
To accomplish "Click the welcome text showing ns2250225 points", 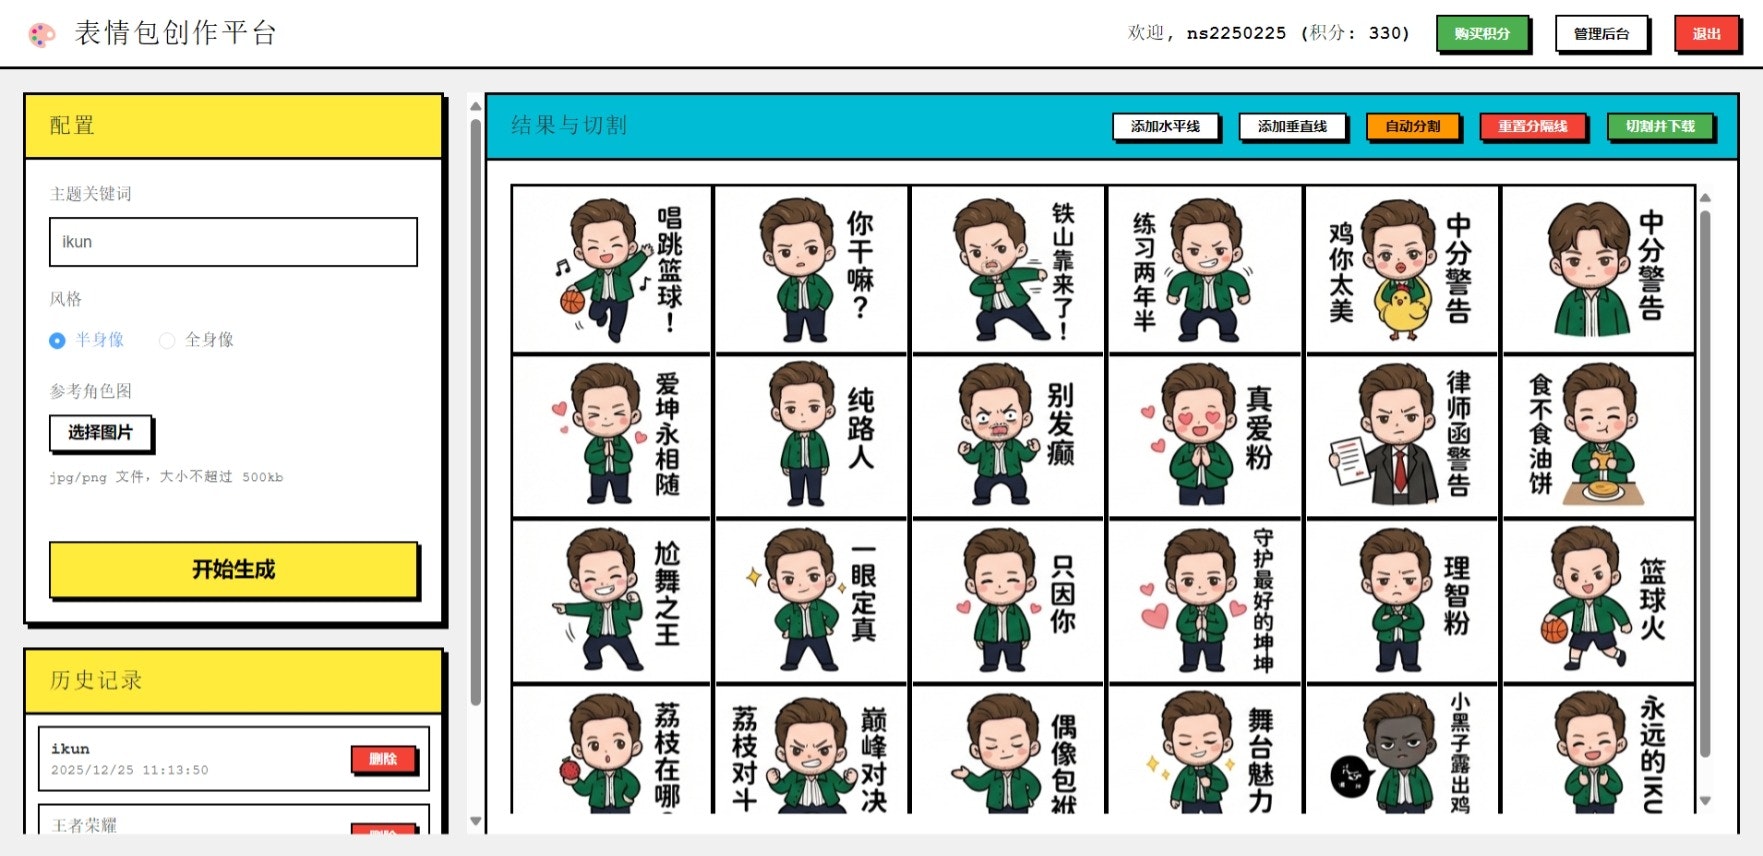I will pyautogui.click(x=1269, y=33).
